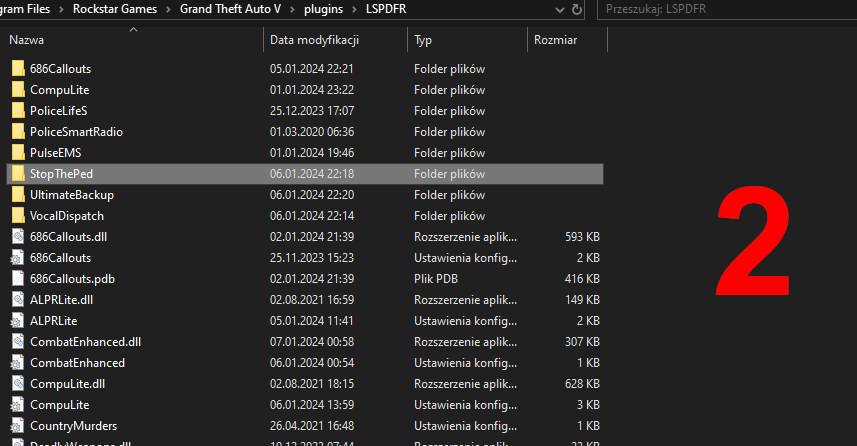Expand the chevron after plugins breadcrumb
The image size is (857, 446).
point(355,9)
